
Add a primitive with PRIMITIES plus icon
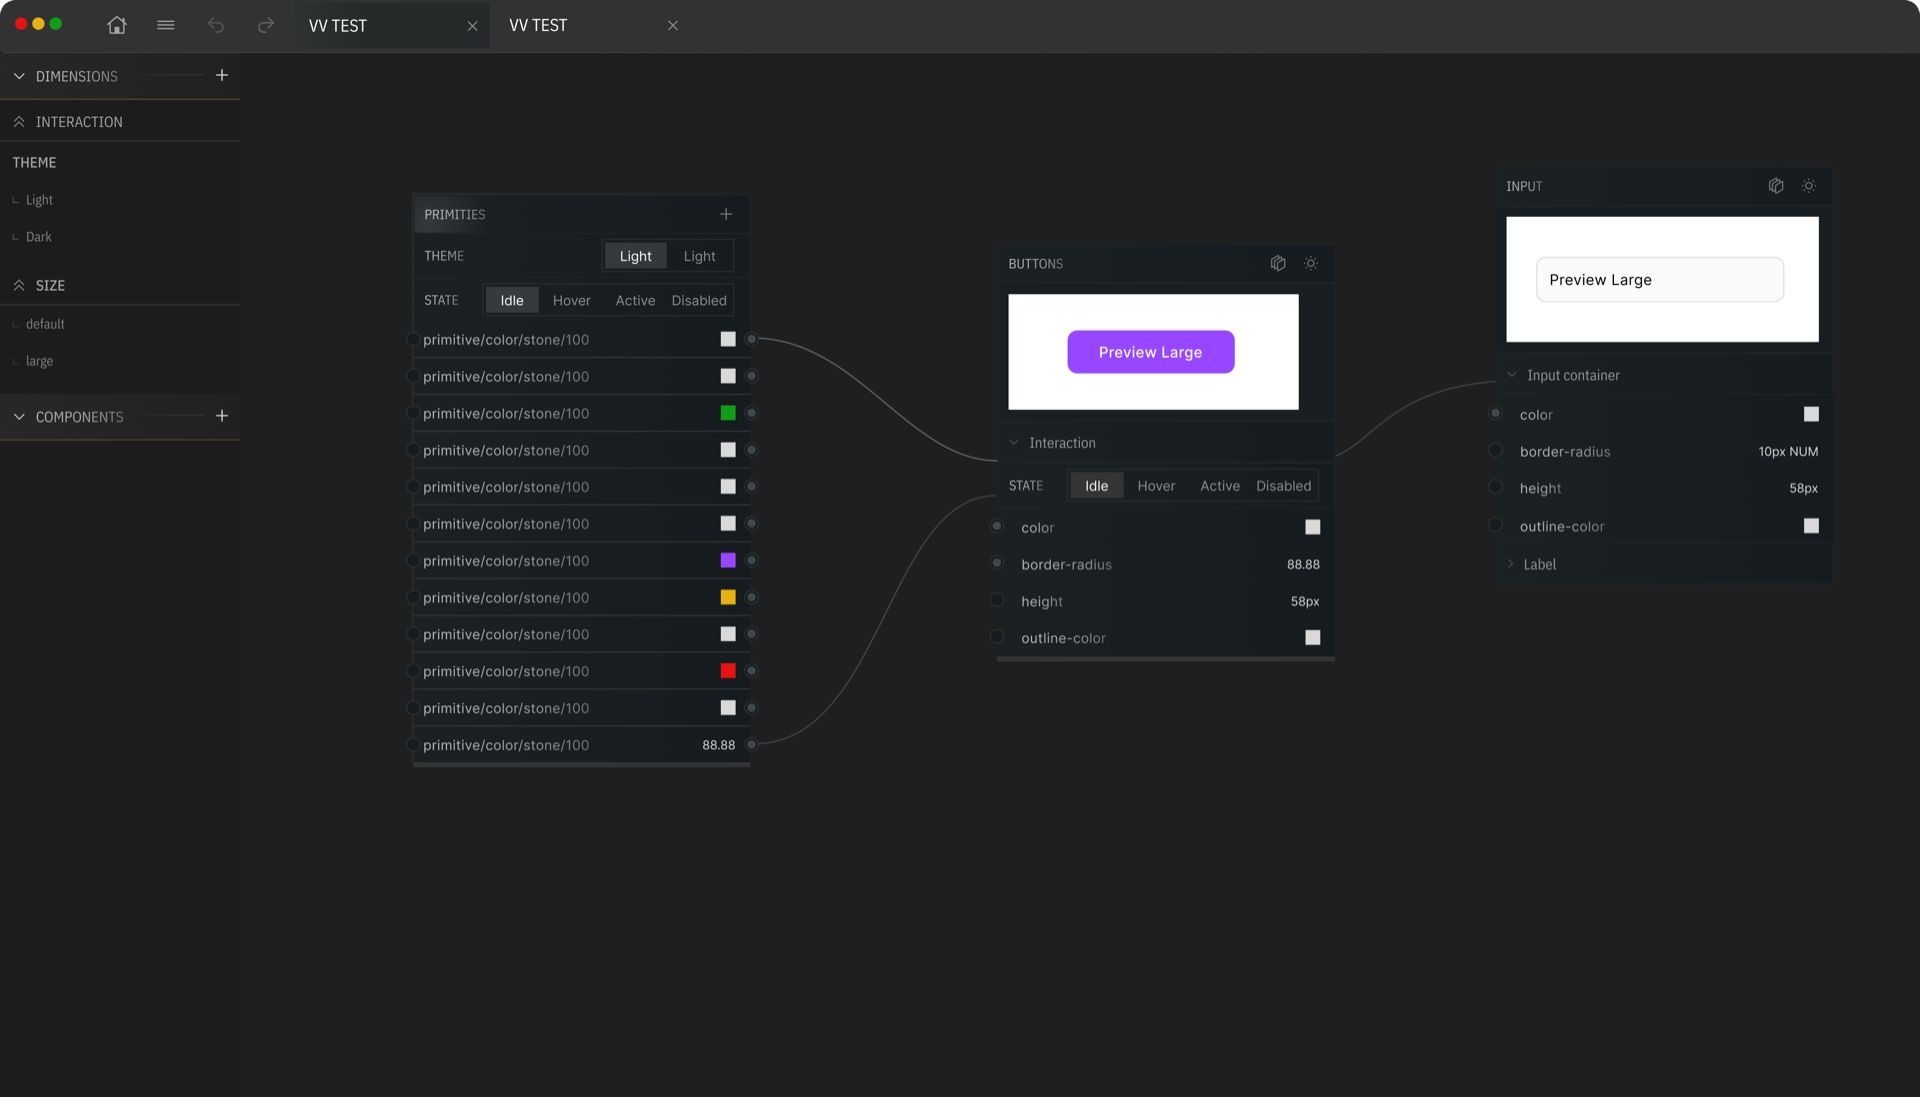point(726,214)
